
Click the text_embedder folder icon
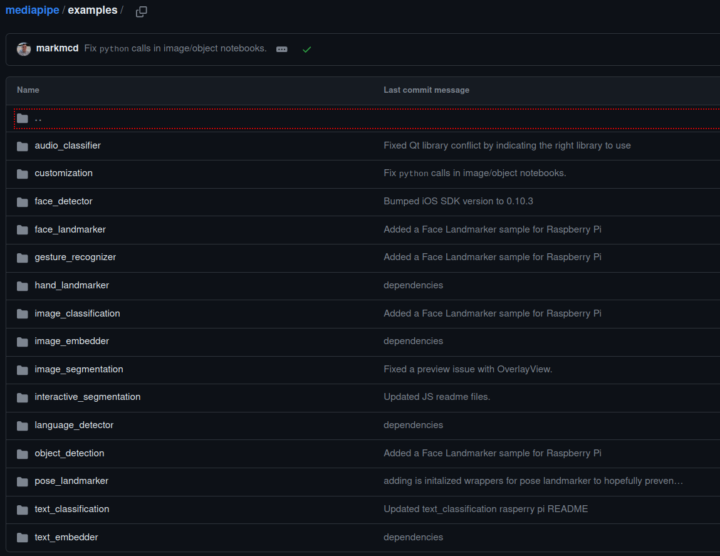tap(22, 537)
